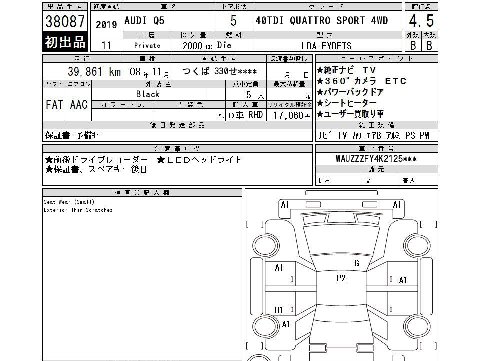Screen dimensions: 481x361
Task: Select the G mark on the windshield
Action: pos(357,263)
